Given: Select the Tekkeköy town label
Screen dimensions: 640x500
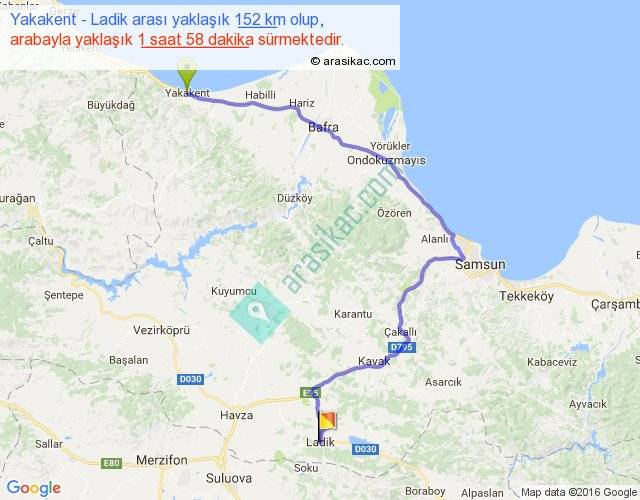Looking at the screenshot, I should tap(527, 296).
